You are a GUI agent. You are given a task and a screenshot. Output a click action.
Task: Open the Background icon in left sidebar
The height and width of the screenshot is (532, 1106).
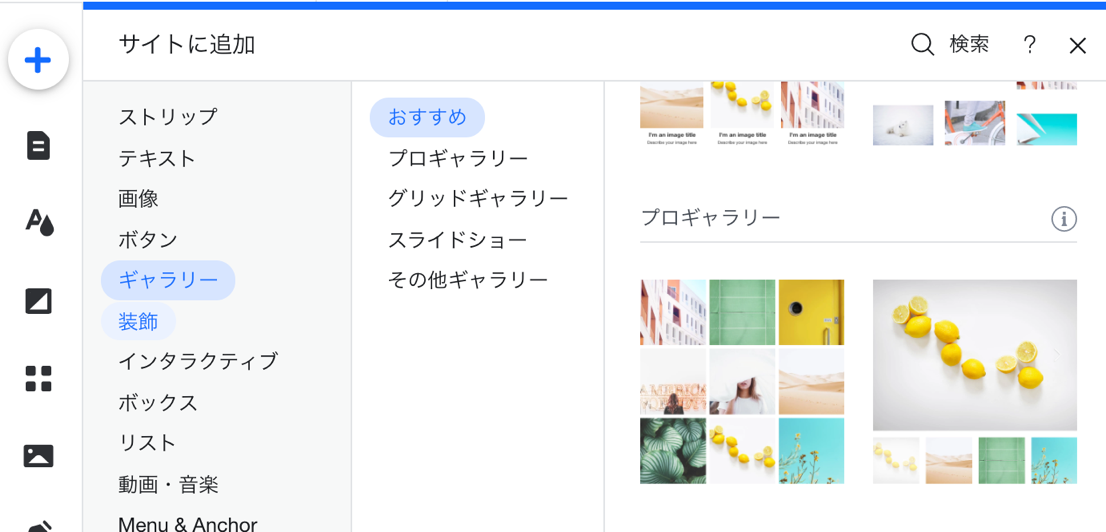(38, 300)
